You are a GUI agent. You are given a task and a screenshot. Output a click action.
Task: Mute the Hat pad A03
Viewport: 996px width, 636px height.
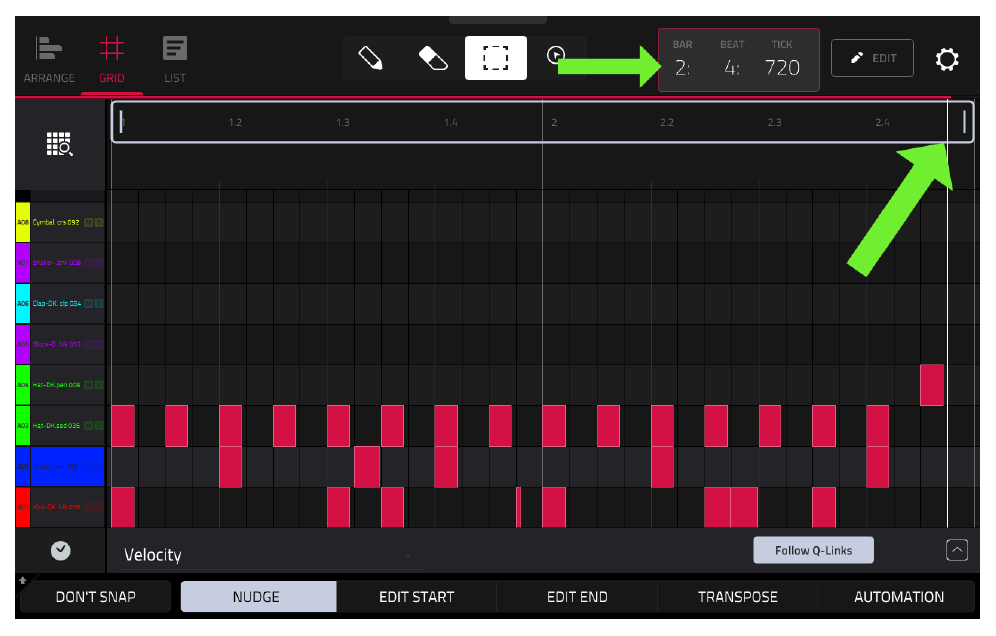88,425
